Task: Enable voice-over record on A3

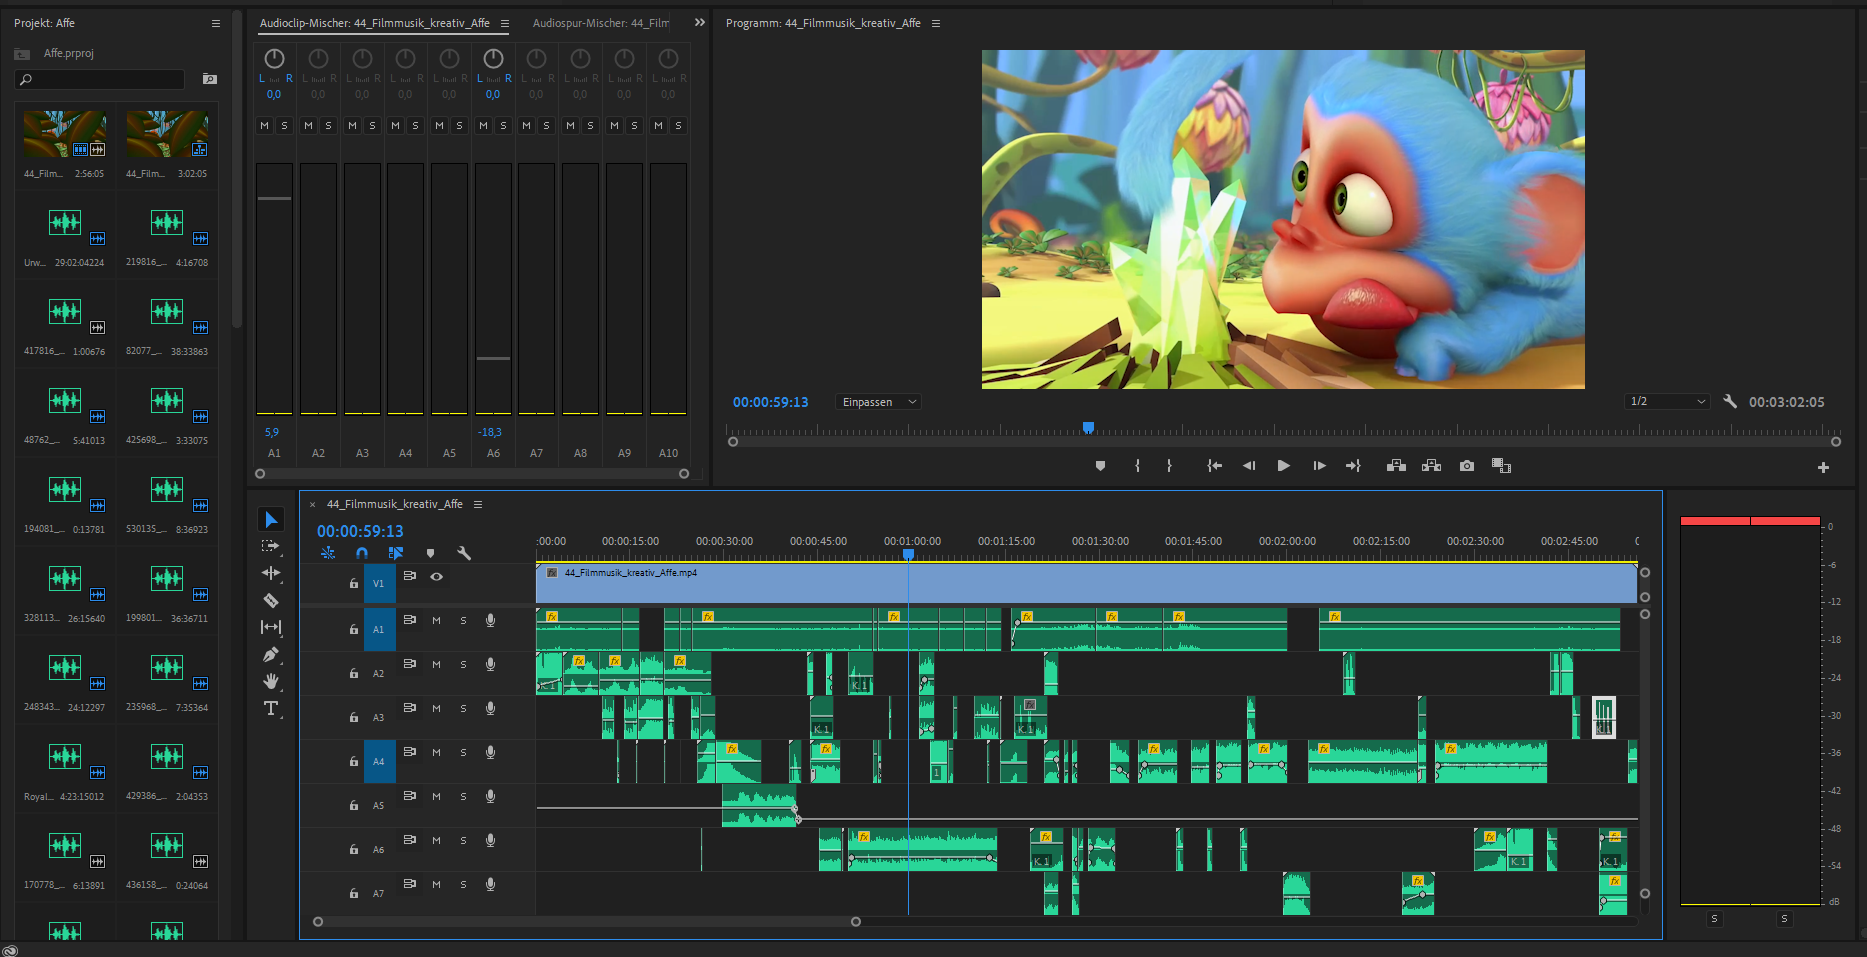Action: [490, 708]
